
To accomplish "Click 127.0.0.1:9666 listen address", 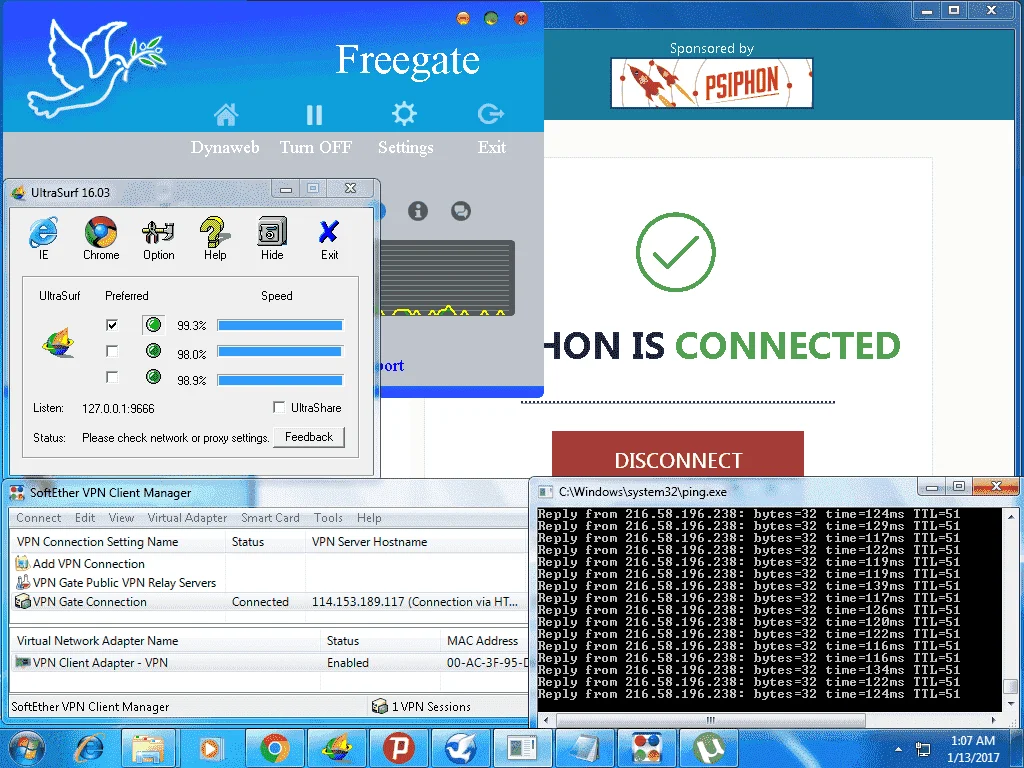I will point(118,409).
